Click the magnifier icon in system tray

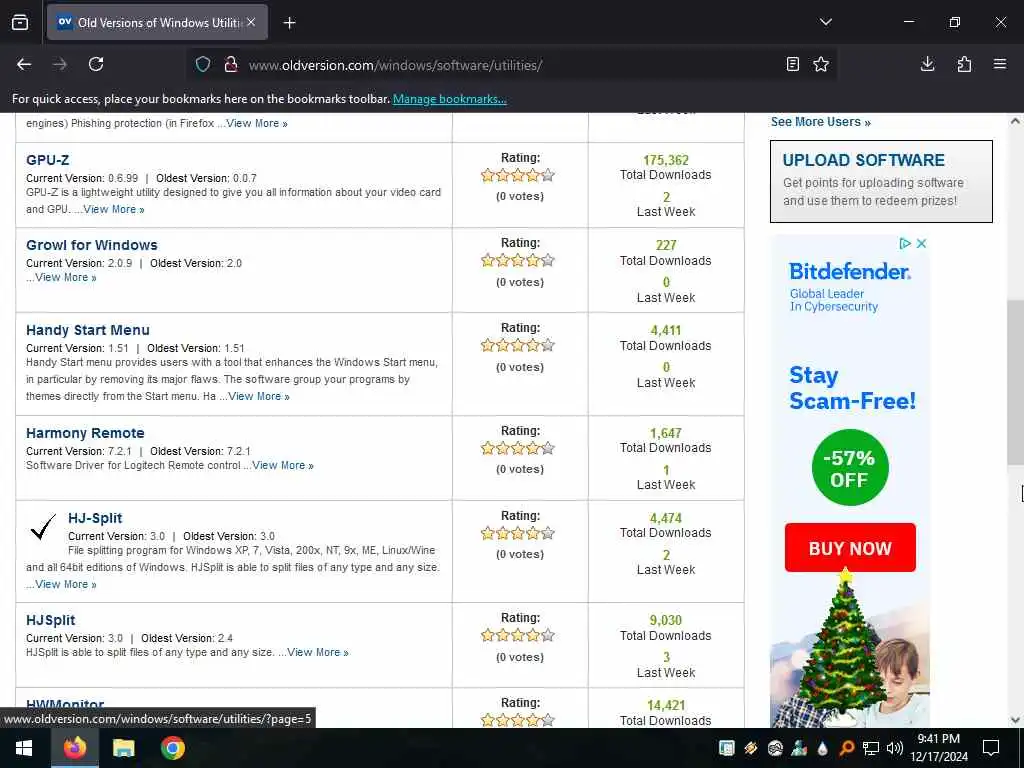(x=846, y=748)
